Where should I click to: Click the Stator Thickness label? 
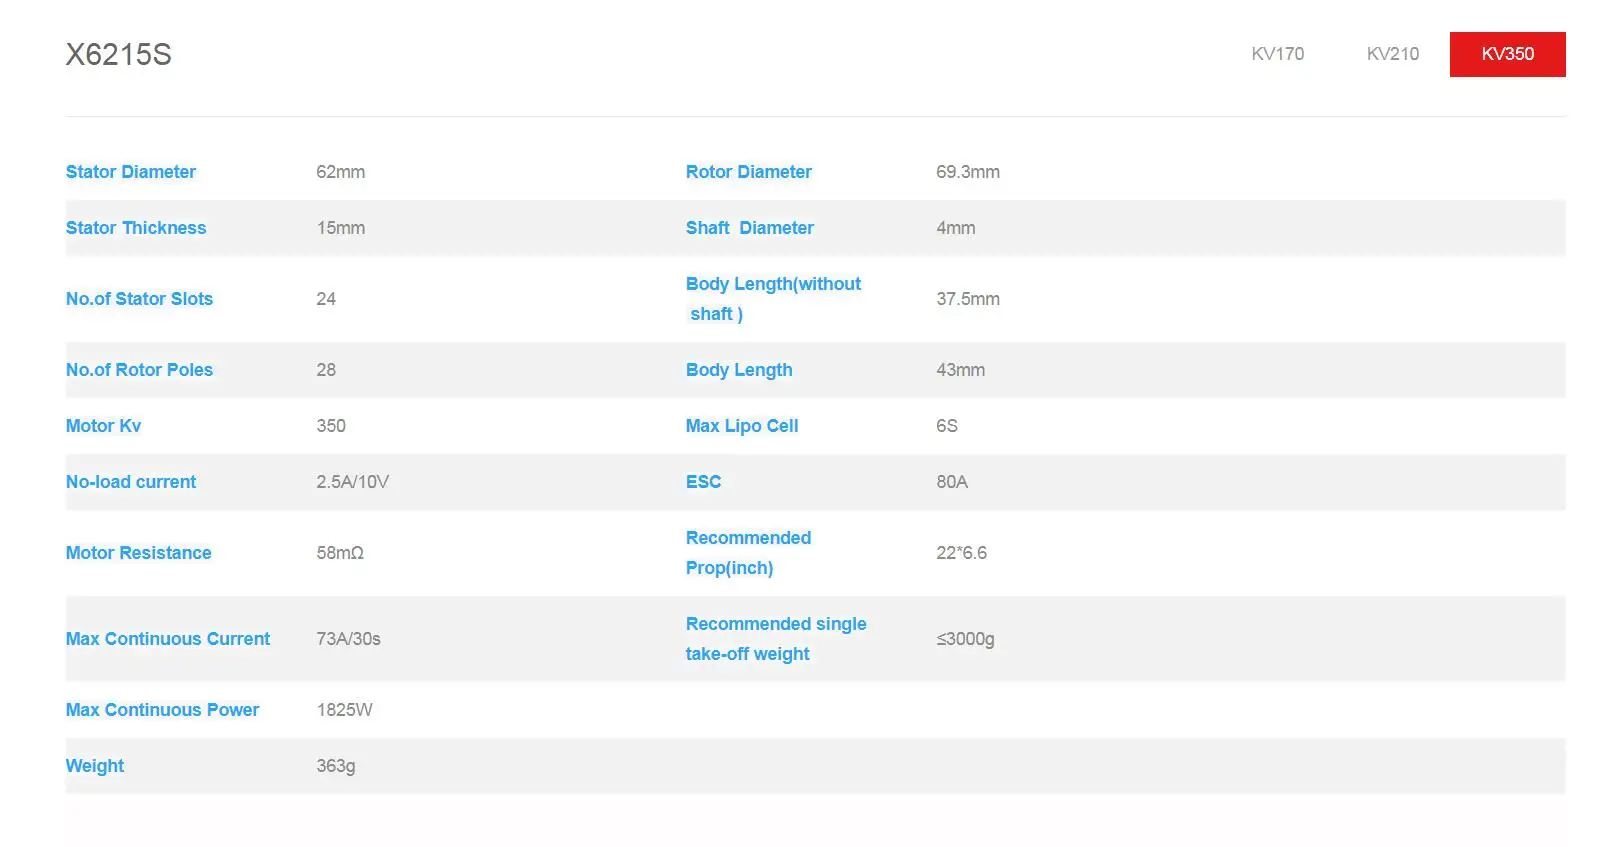coord(136,228)
